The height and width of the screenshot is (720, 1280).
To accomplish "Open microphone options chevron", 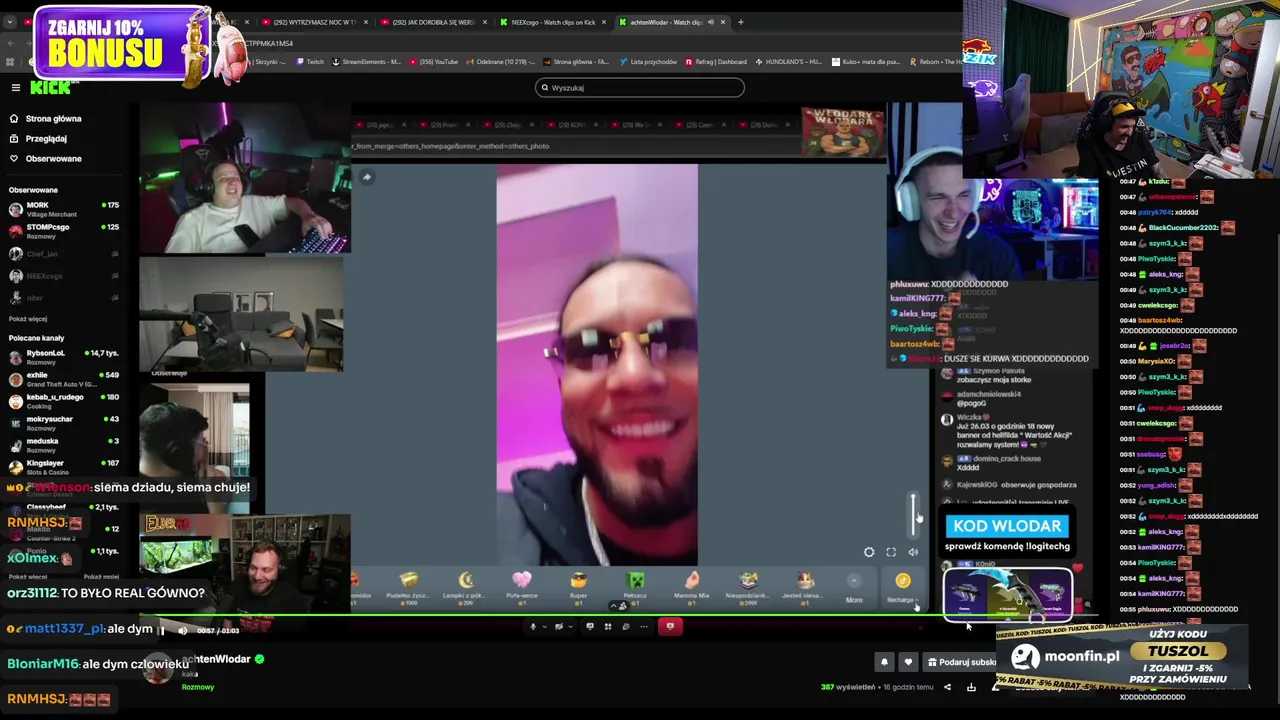I will pyautogui.click(x=545, y=627).
